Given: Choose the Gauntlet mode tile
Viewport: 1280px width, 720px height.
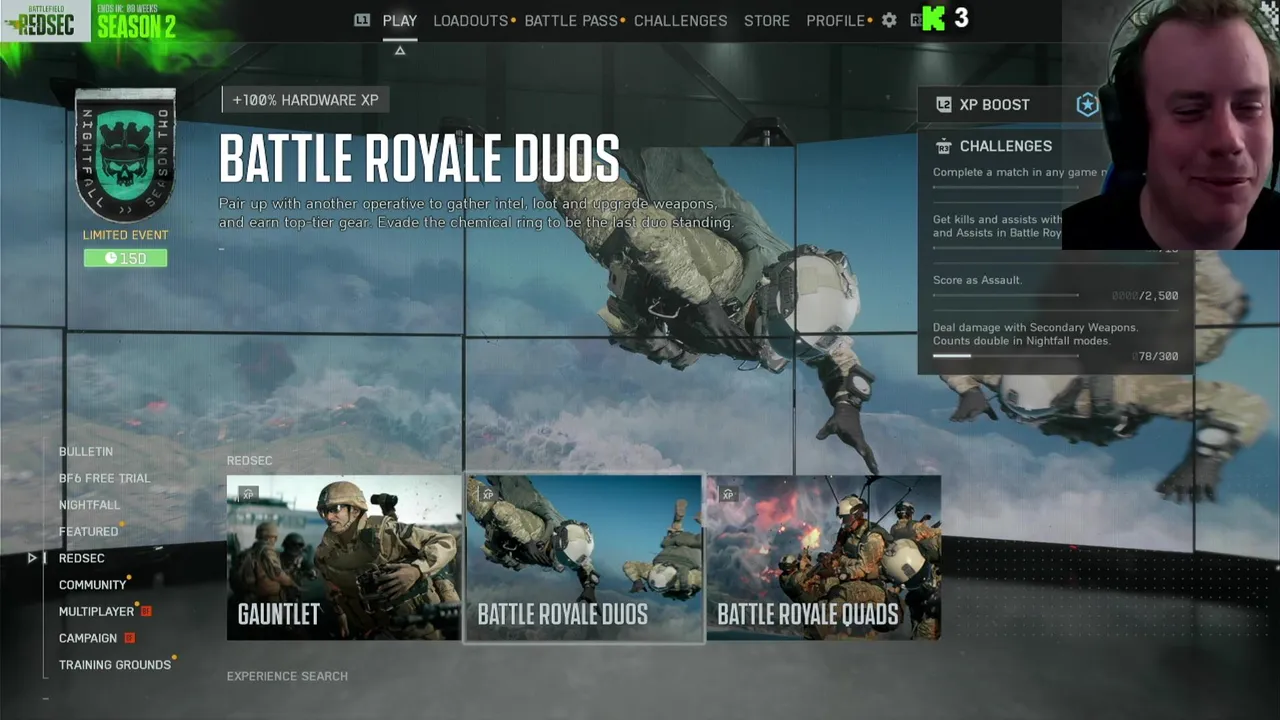Looking at the screenshot, I should click(344, 558).
